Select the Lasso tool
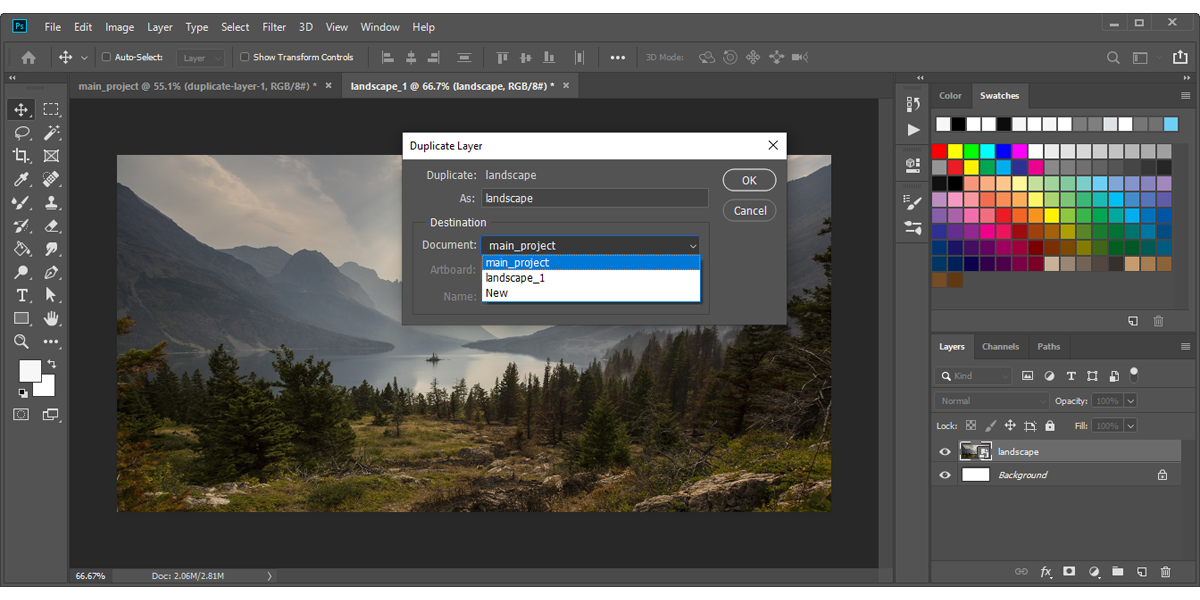This screenshot has width=1200, height=600. click(x=21, y=133)
